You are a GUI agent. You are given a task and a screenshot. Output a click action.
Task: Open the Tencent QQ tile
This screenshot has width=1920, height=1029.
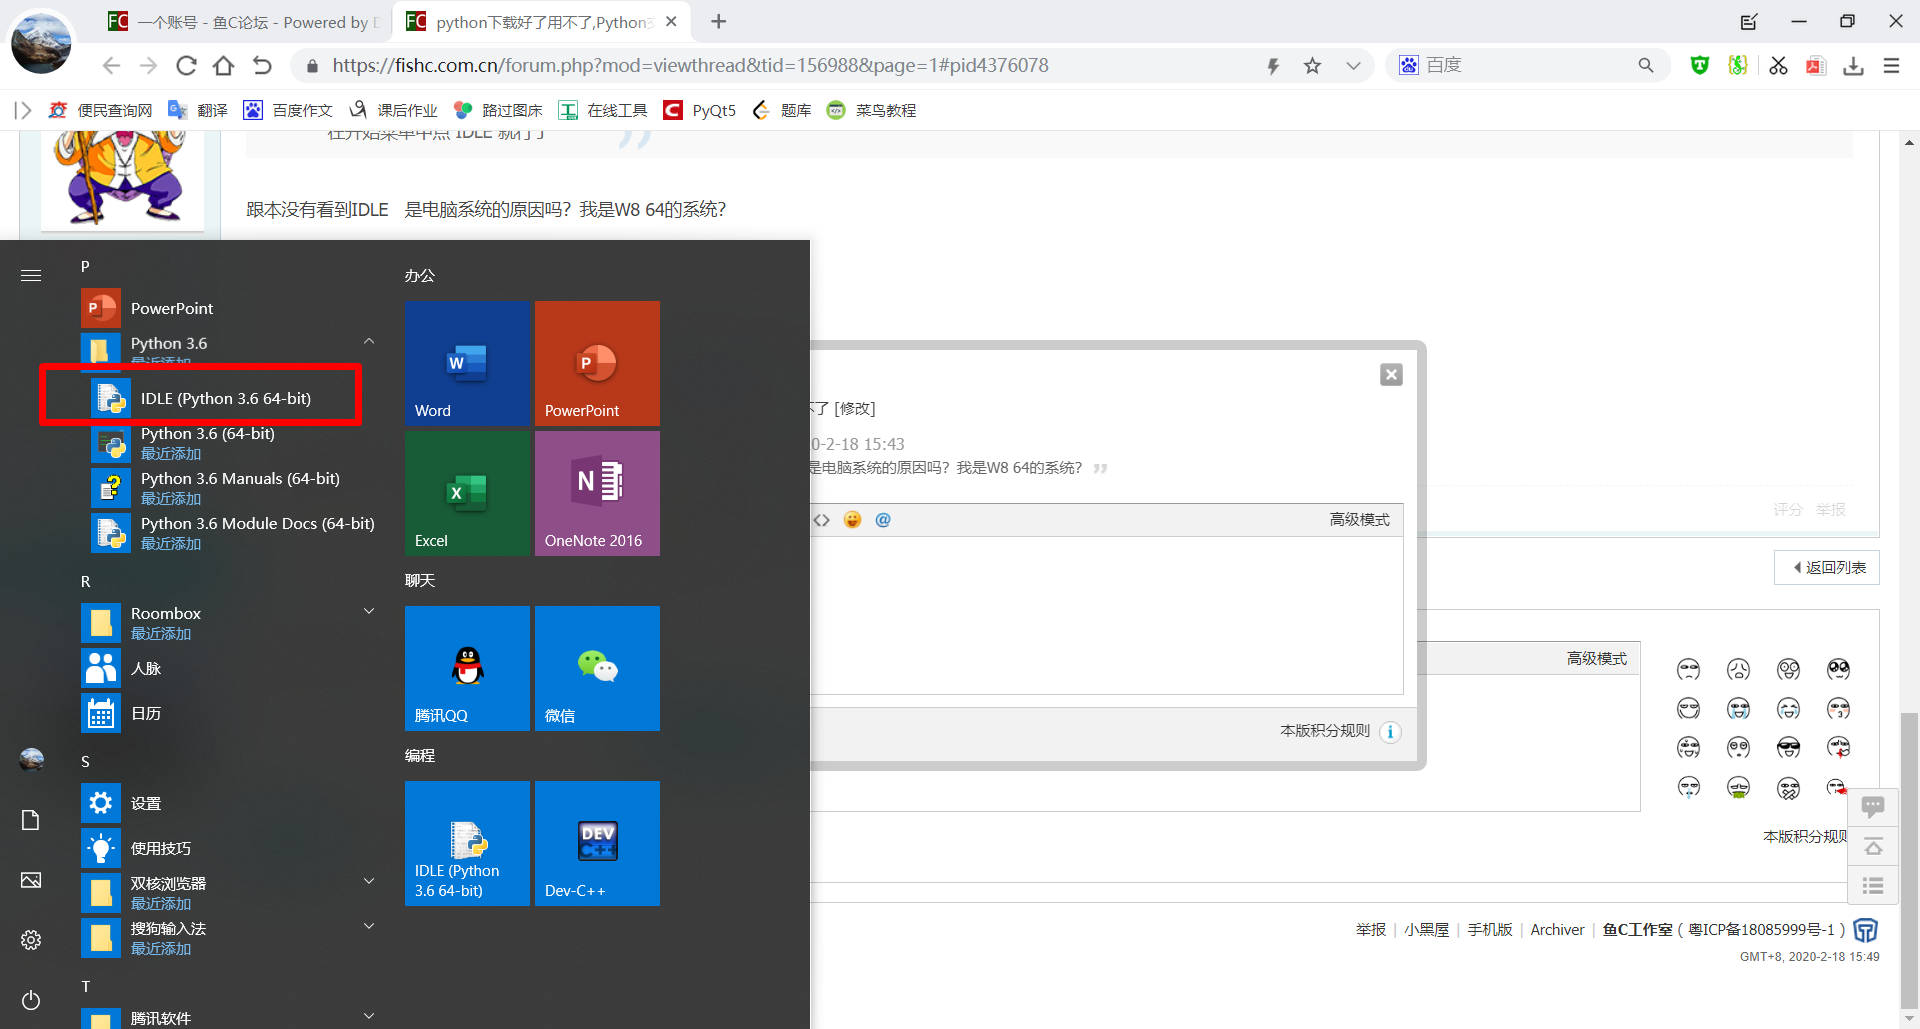[467, 668]
